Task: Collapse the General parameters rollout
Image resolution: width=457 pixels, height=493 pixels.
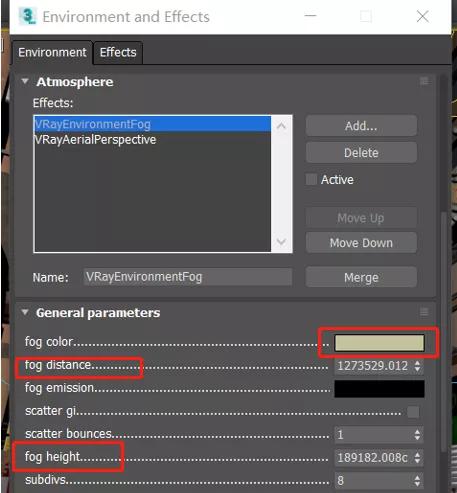Action: pos(25,312)
